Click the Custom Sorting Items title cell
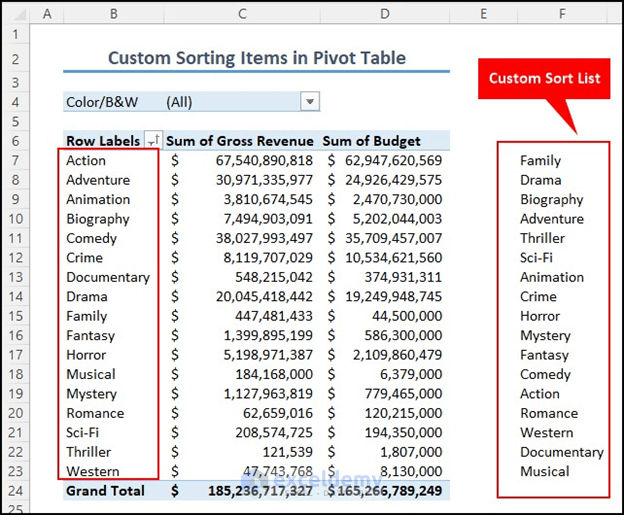 tap(256, 58)
